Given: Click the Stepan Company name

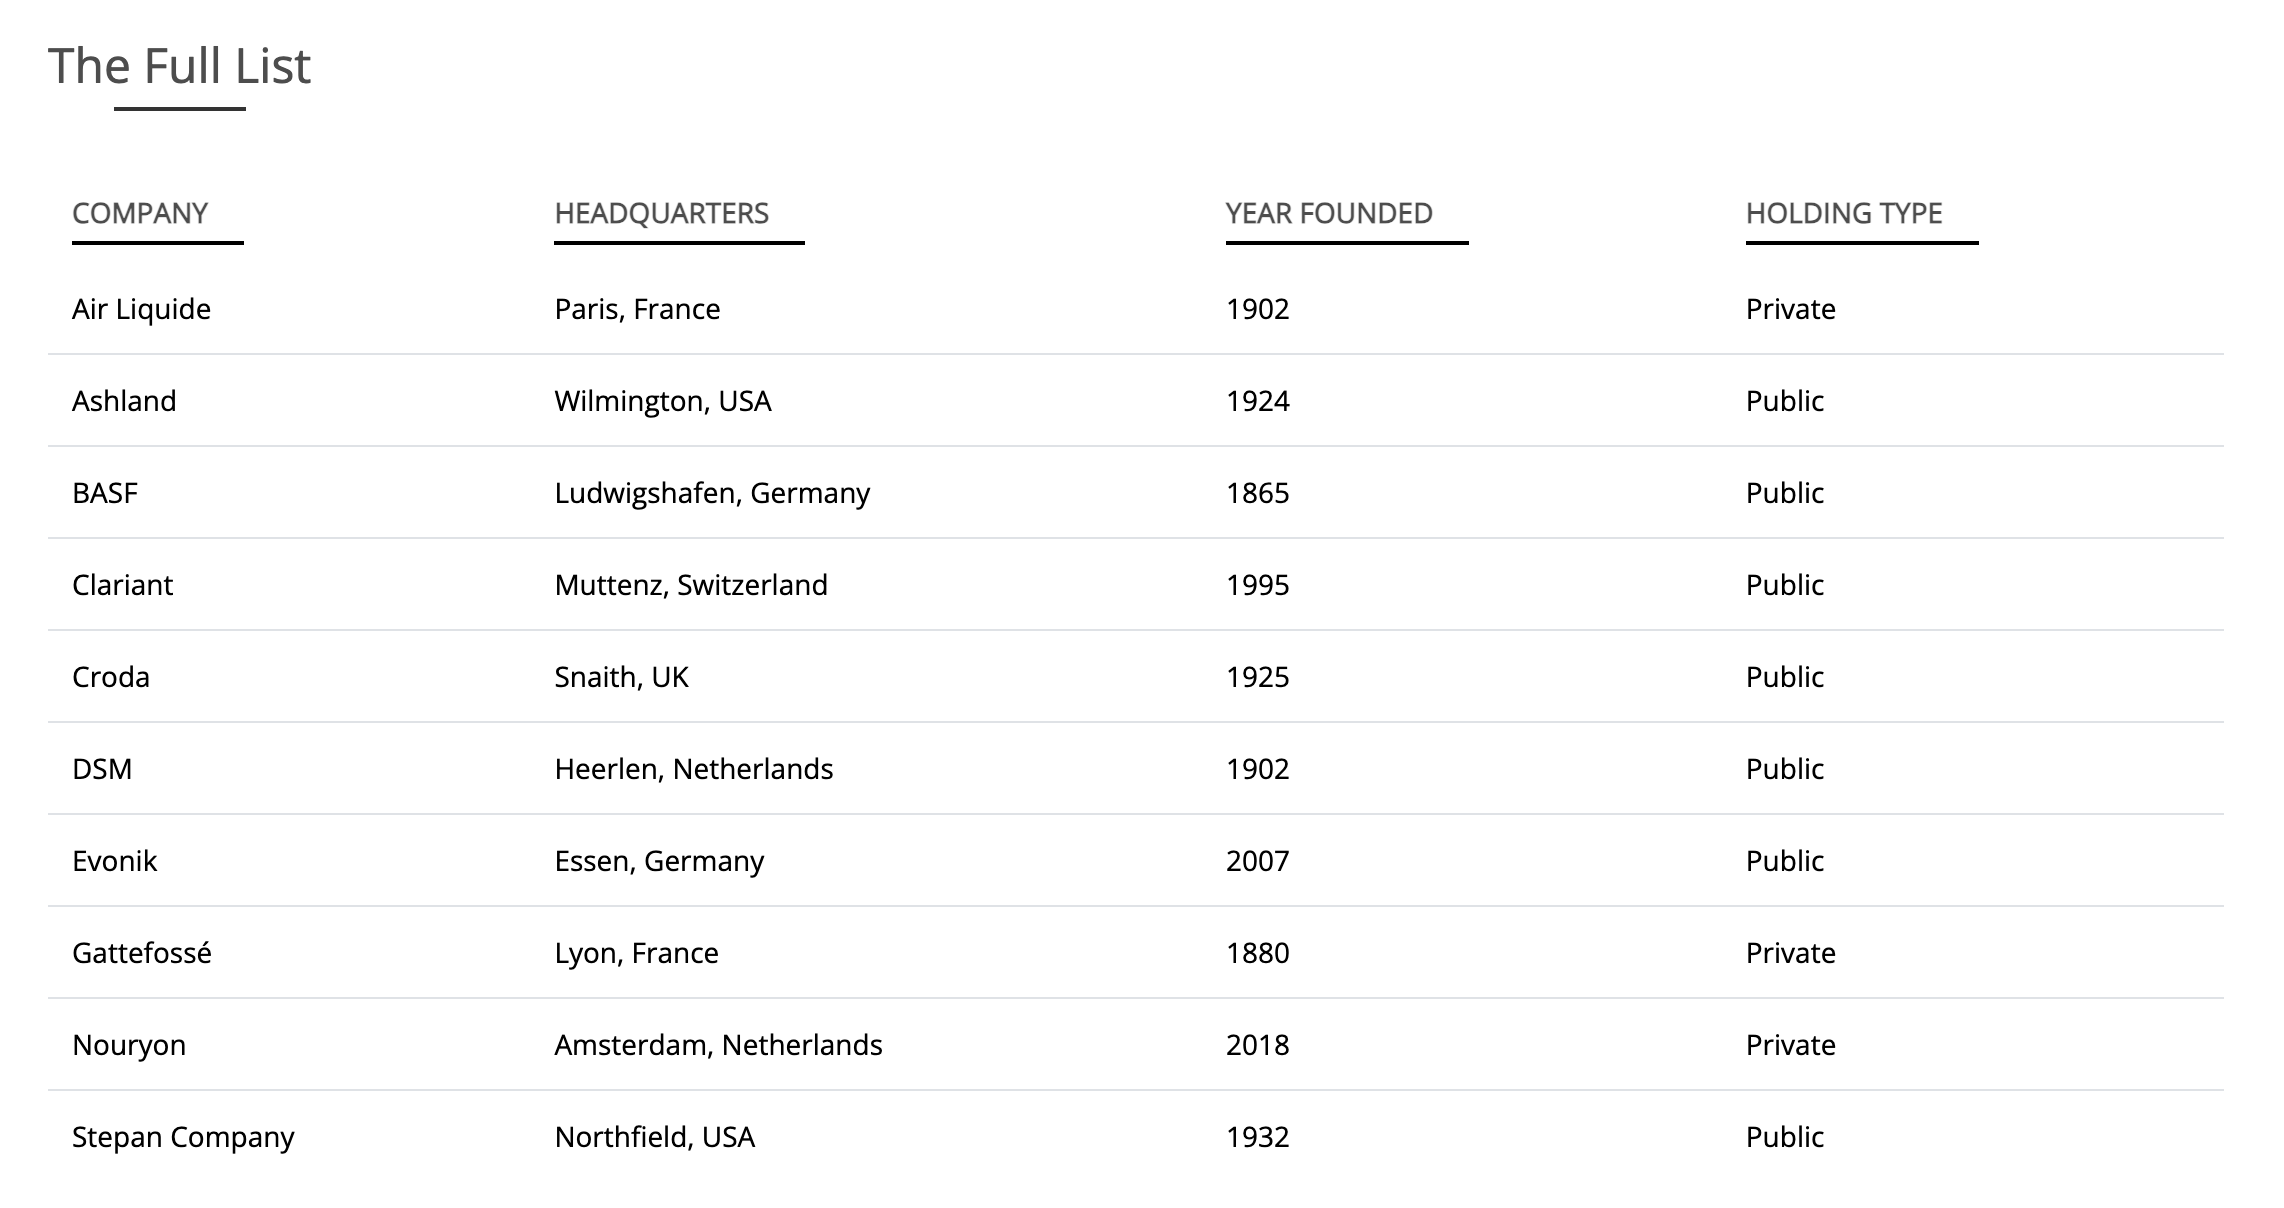Looking at the screenshot, I should pos(183,1137).
